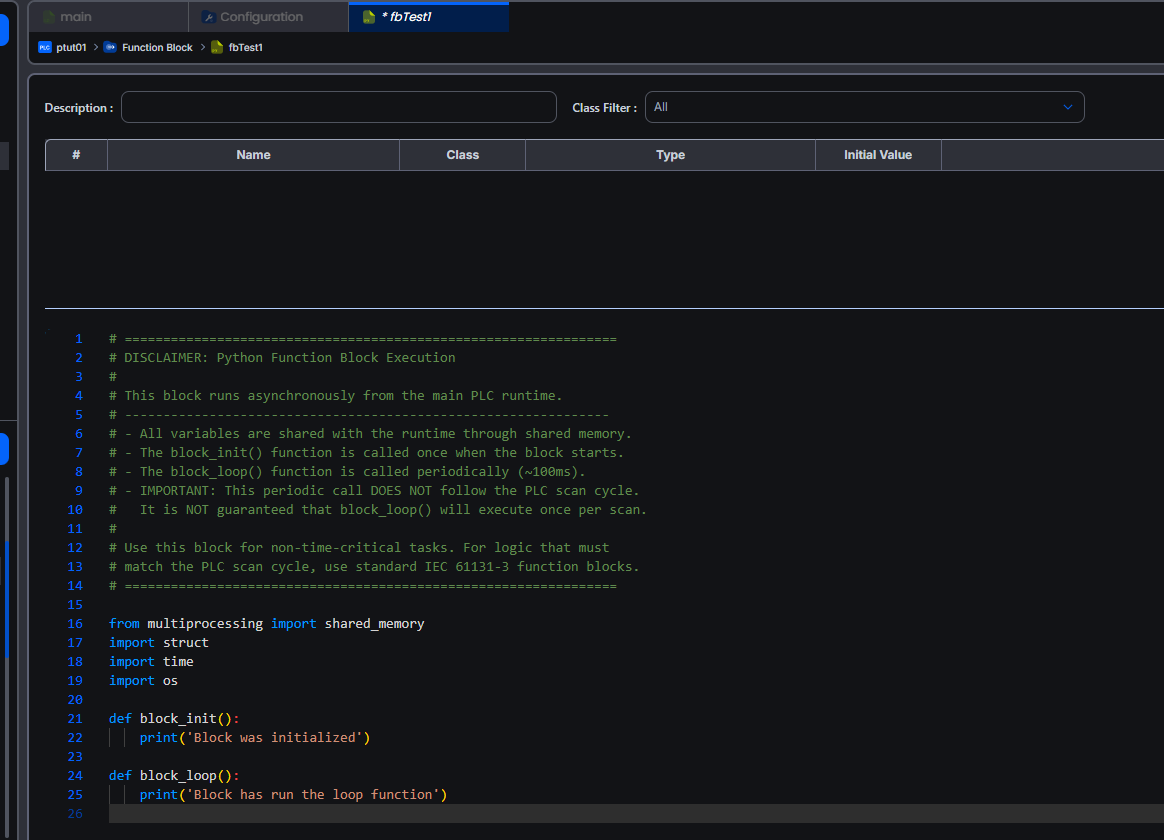Click inside the Description input field
1164x840 pixels.
[338, 107]
